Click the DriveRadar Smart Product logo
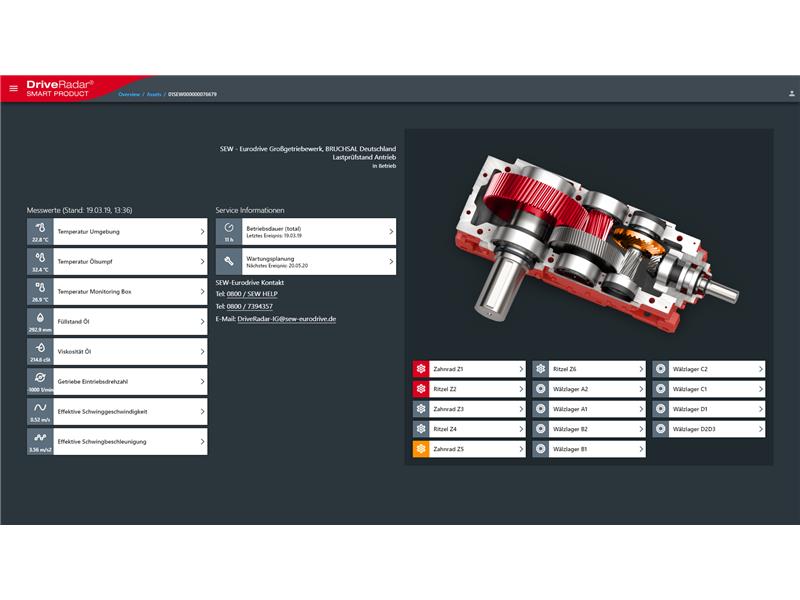 click(x=60, y=88)
